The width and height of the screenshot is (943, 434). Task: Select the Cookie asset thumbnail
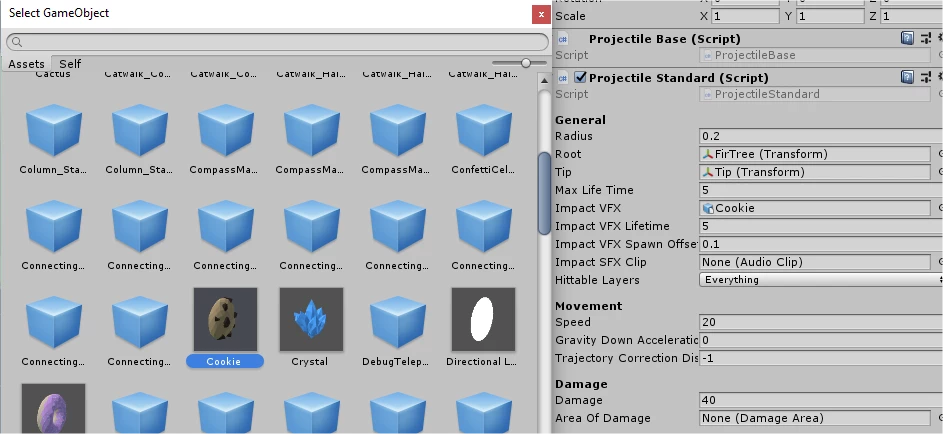225,319
